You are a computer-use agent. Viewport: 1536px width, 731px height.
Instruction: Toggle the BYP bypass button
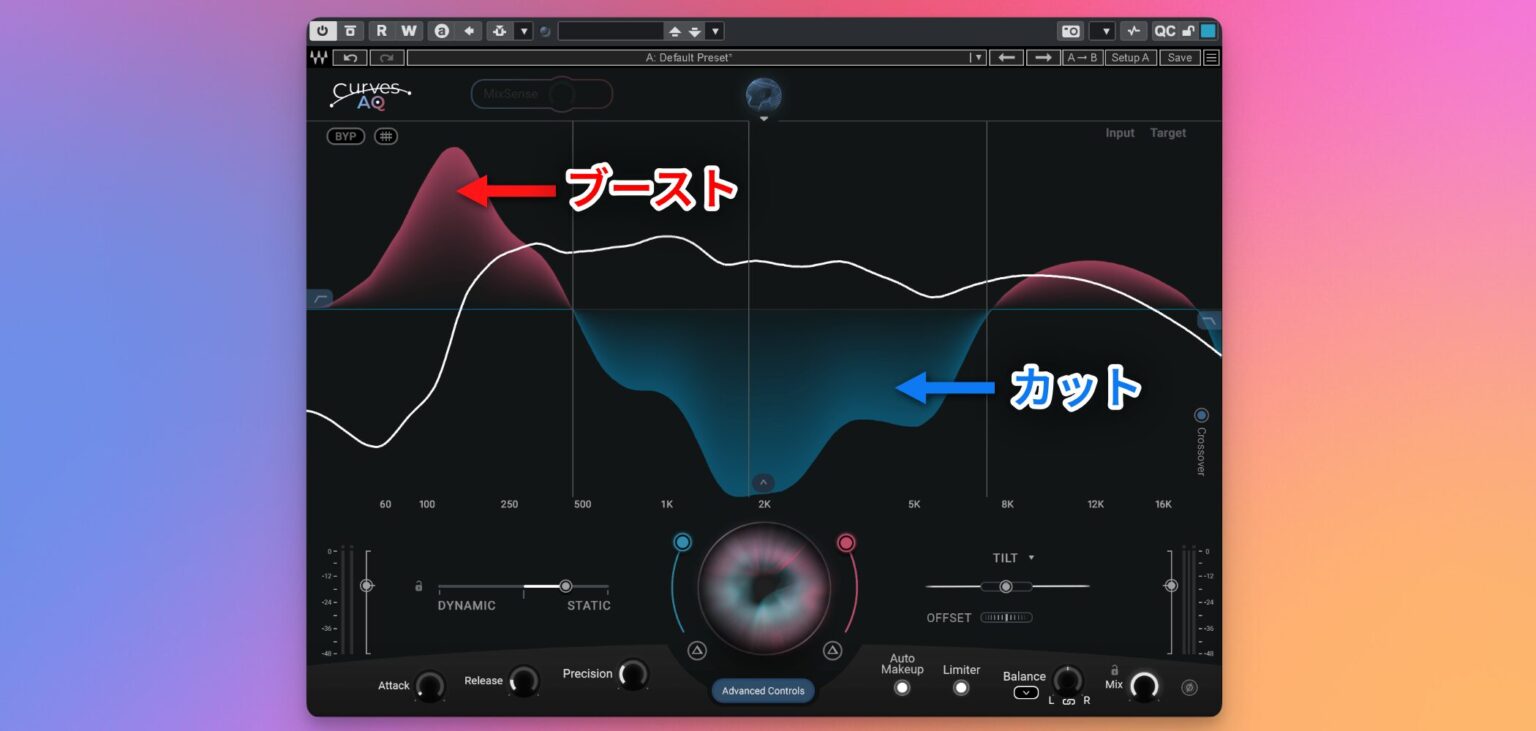point(345,136)
